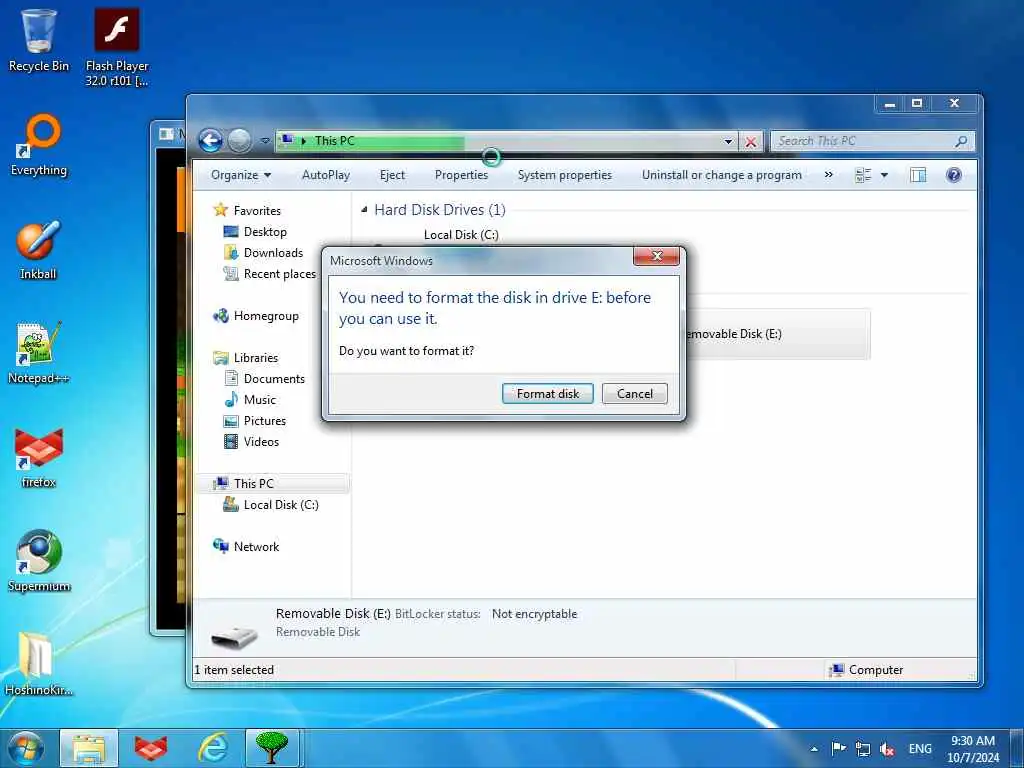Screen dimensions: 1024x768
Task: Click Explorer's forward navigation arrow
Action: click(240, 140)
